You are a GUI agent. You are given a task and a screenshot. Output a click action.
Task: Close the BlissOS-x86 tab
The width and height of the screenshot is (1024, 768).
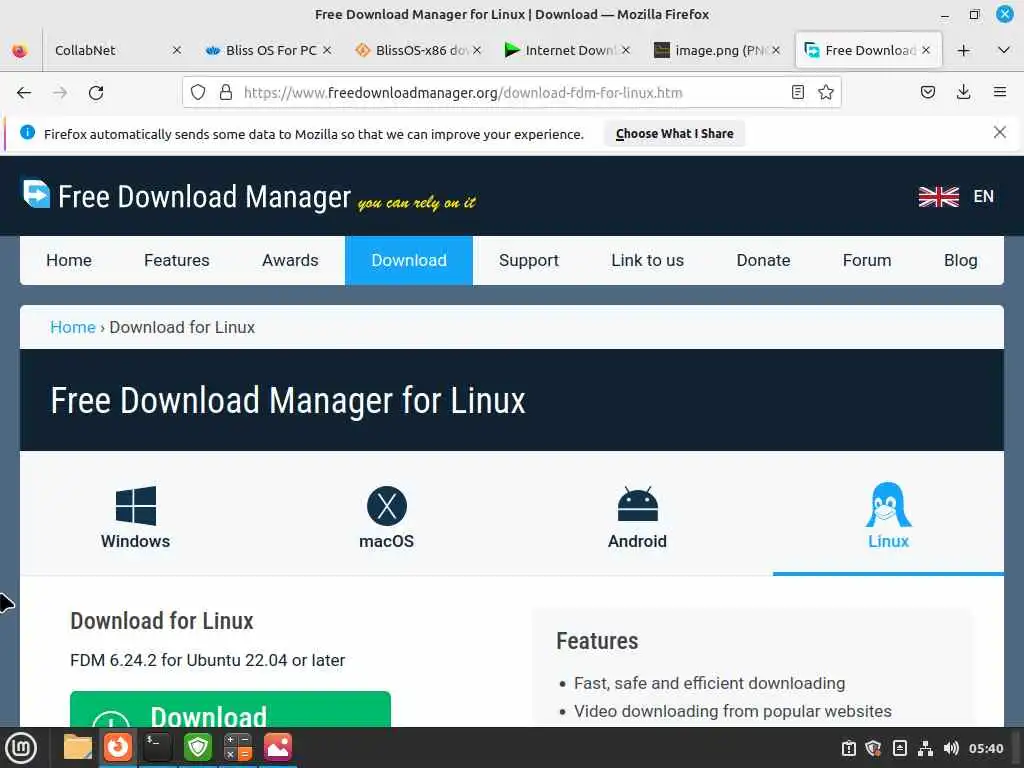tap(477, 50)
